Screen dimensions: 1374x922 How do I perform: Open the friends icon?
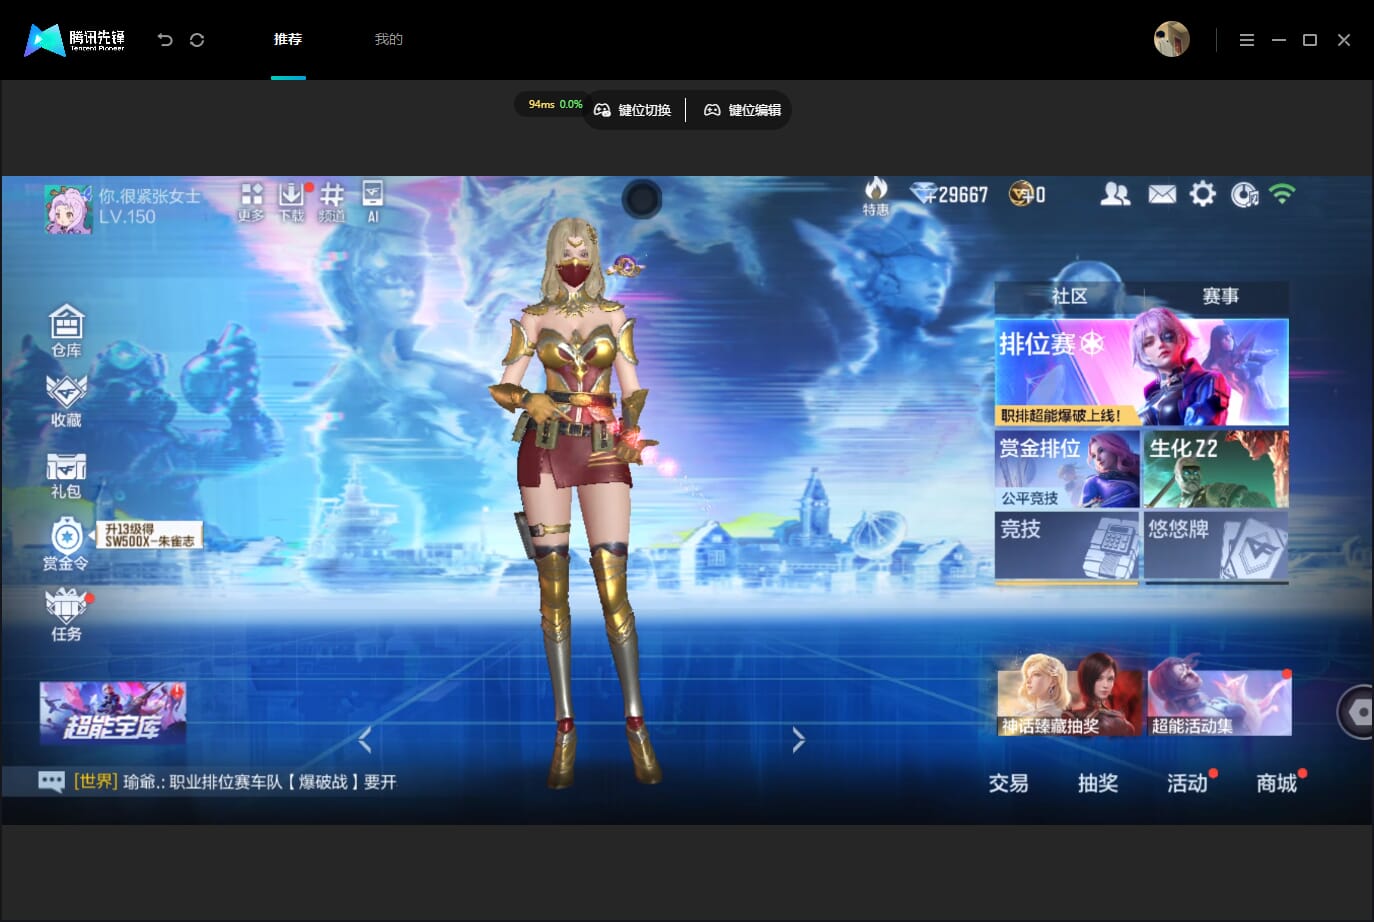[1115, 194]
